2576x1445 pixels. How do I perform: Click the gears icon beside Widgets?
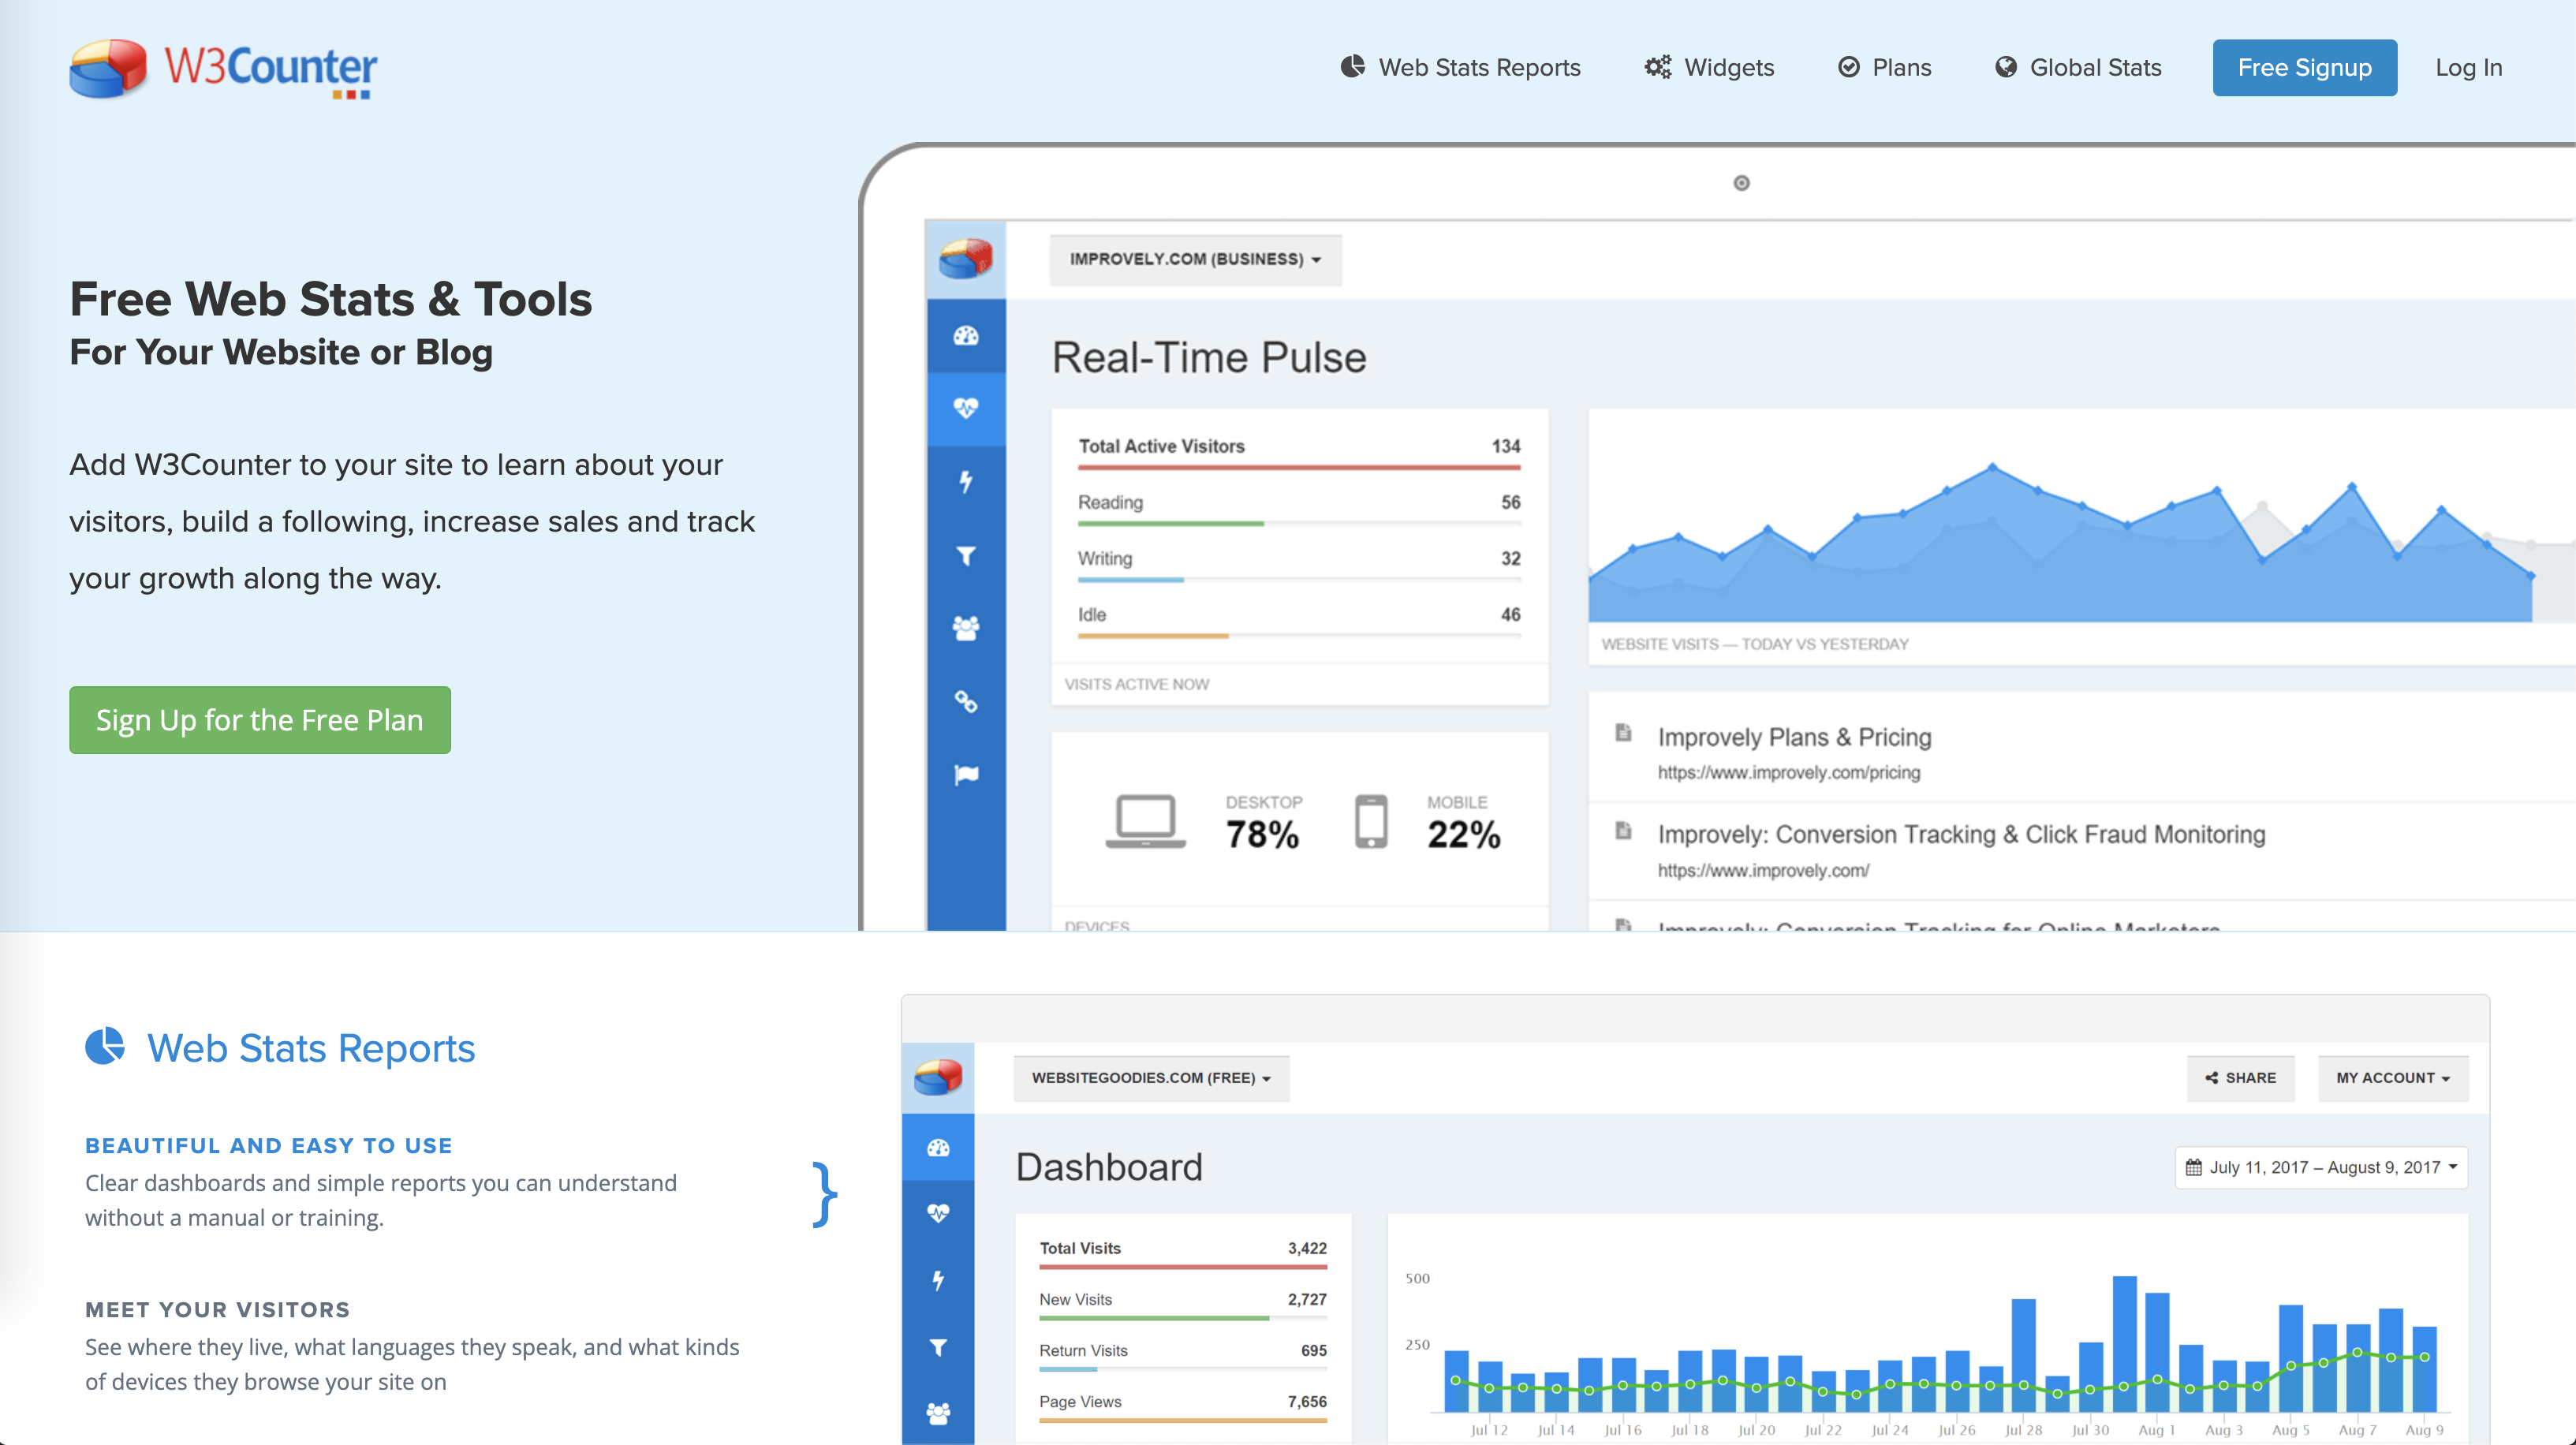coord(1658,67)
